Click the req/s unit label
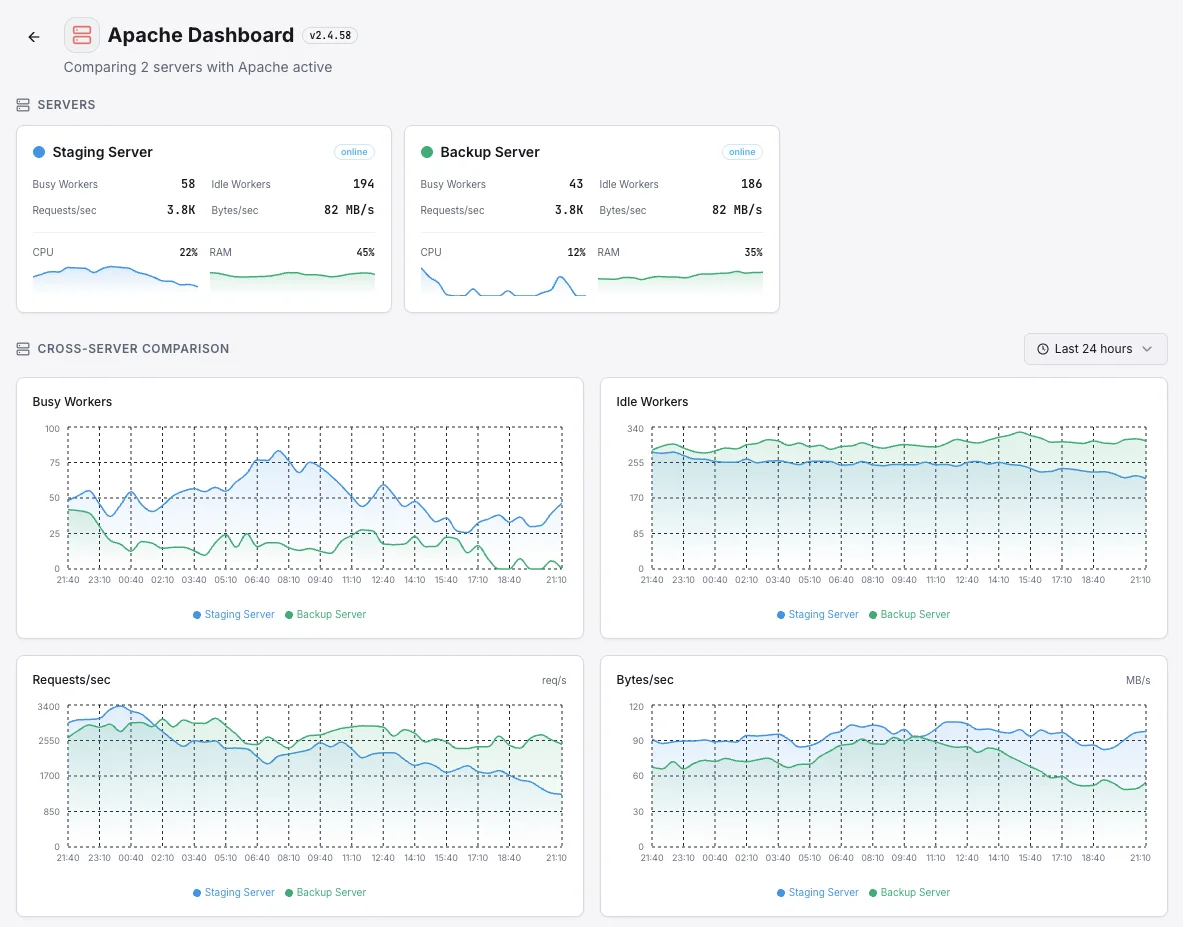Viewport: 1183px width, 927px height. pos(554,681)
